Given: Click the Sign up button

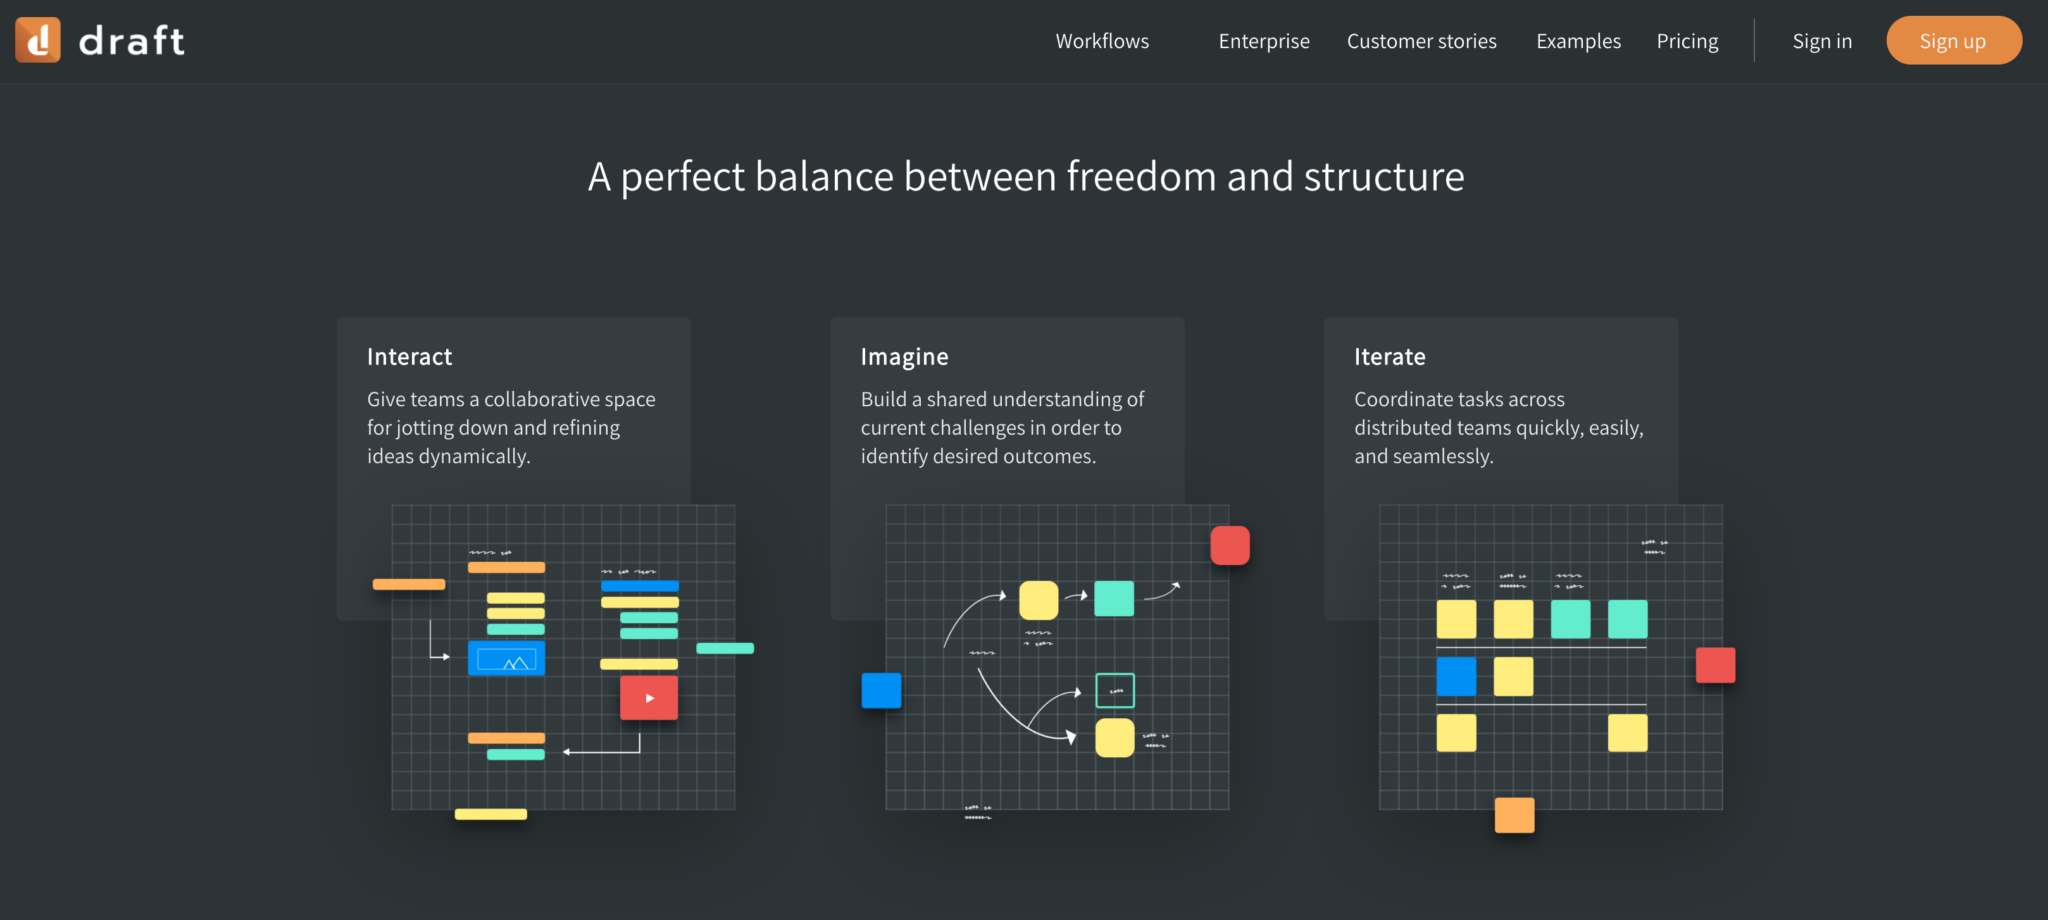Looking at the screenshot, I should click(x=1953, y=40).
